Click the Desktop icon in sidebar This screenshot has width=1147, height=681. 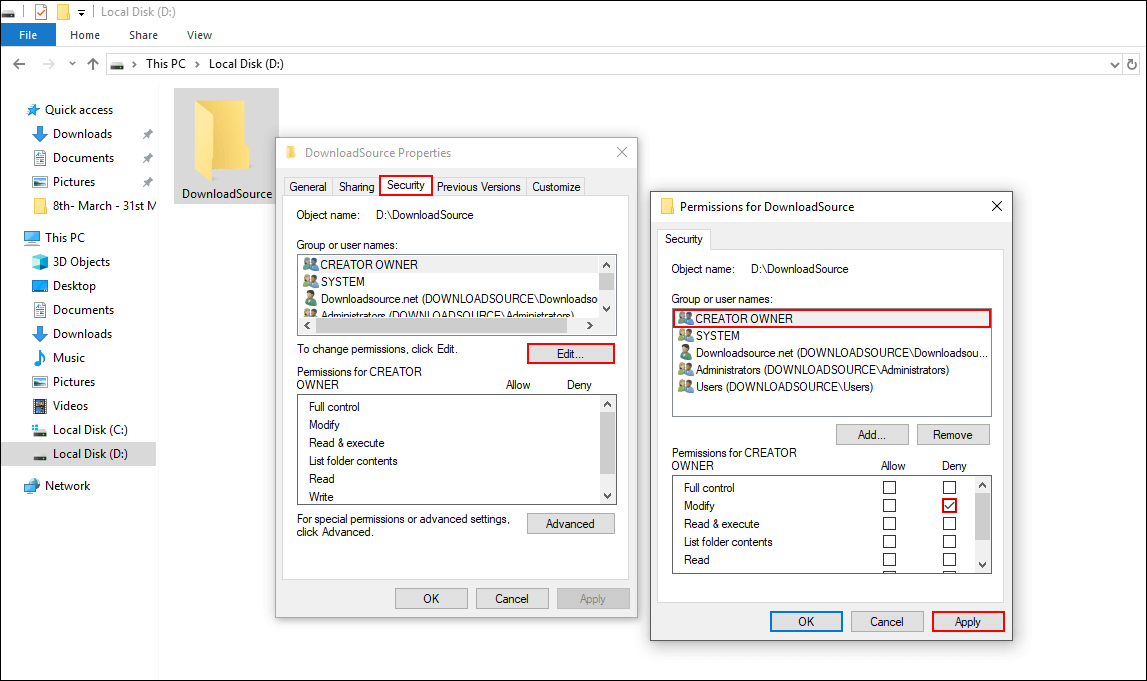pos(40,286)
